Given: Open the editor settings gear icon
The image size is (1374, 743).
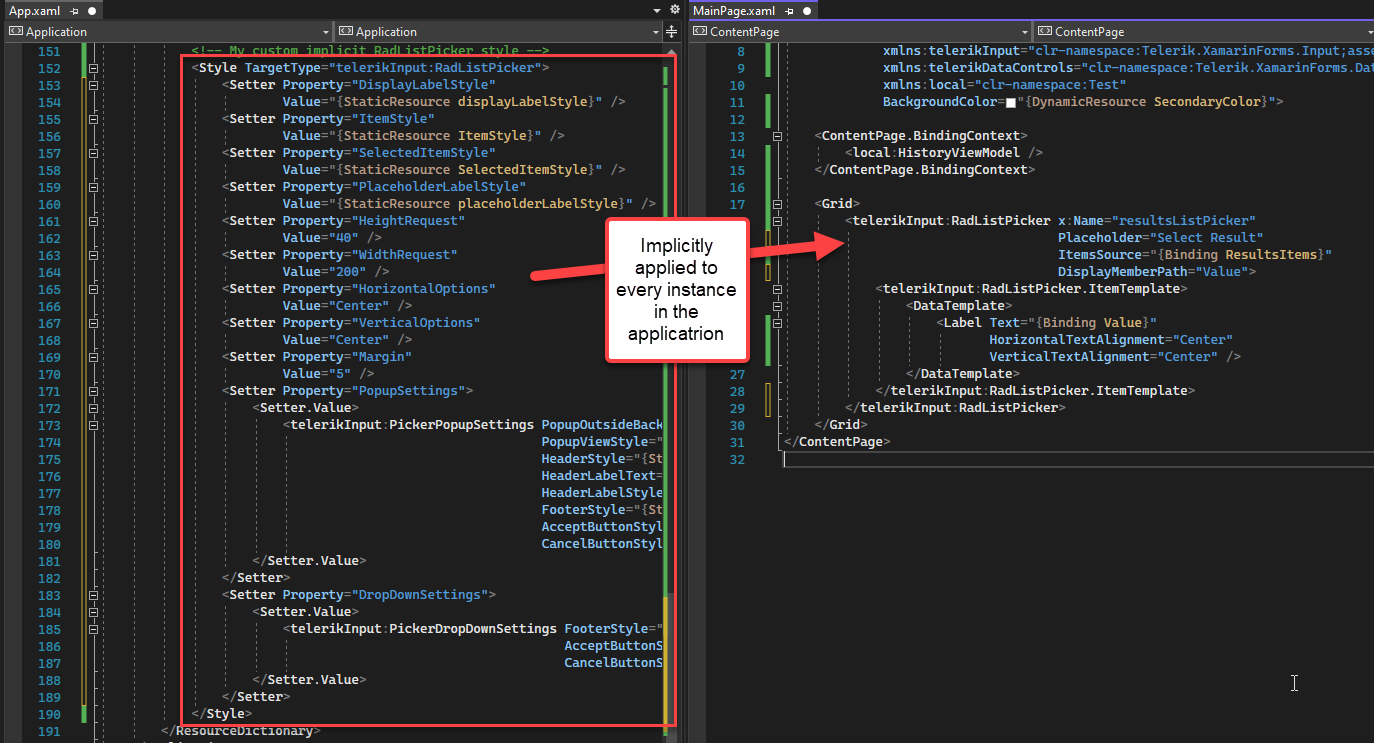Looking at the screenshot, I should (x=674, y=10).
